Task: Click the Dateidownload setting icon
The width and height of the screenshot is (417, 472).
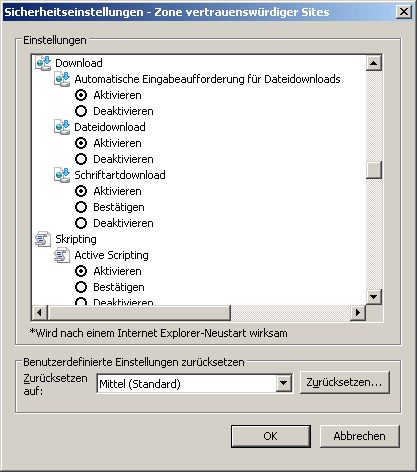Action: click(x=62, y=127)
